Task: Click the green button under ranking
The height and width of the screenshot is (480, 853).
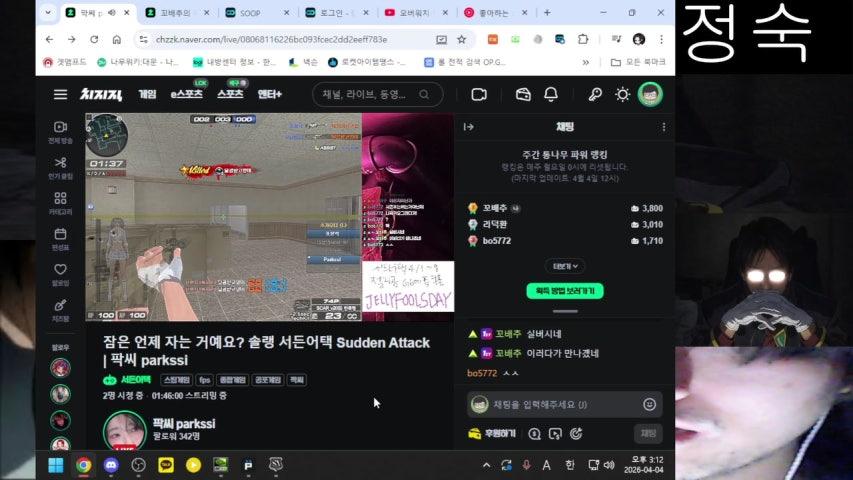Action: click(565, 291)
